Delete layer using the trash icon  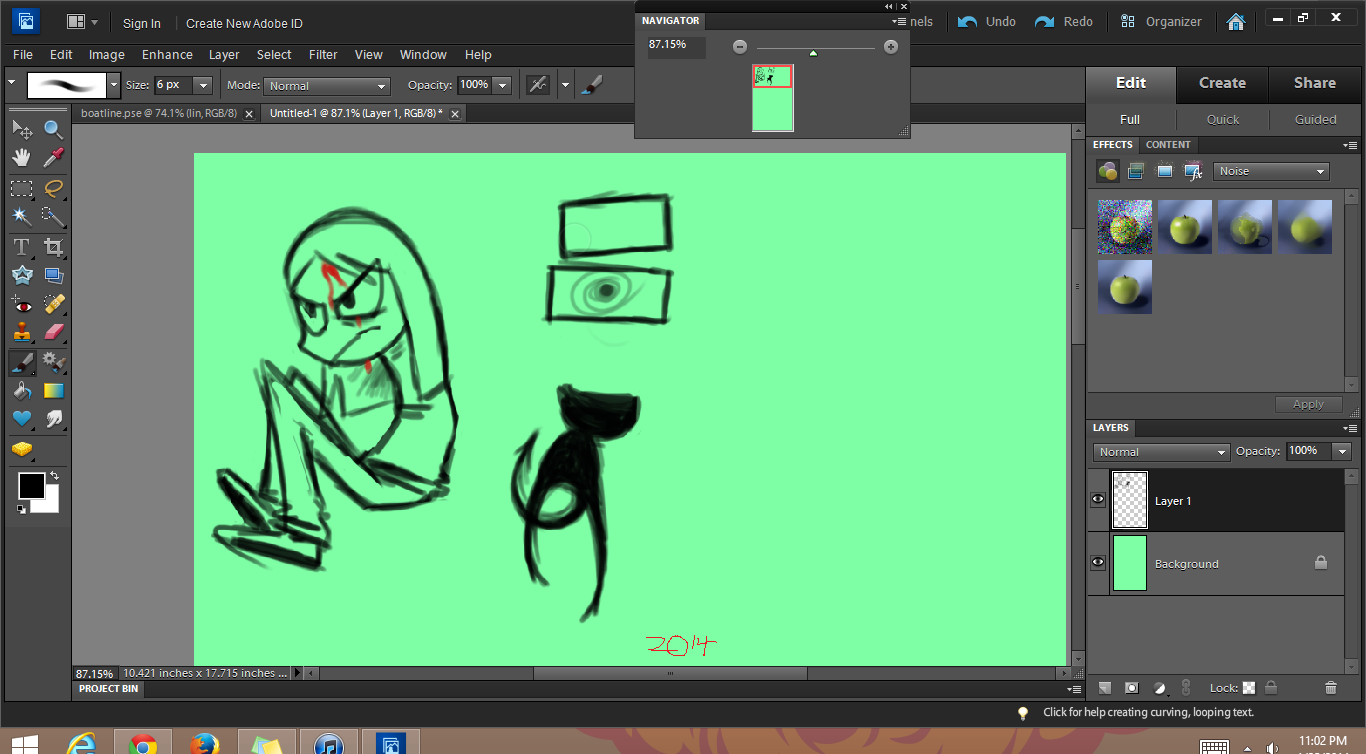coord(1330,688)
